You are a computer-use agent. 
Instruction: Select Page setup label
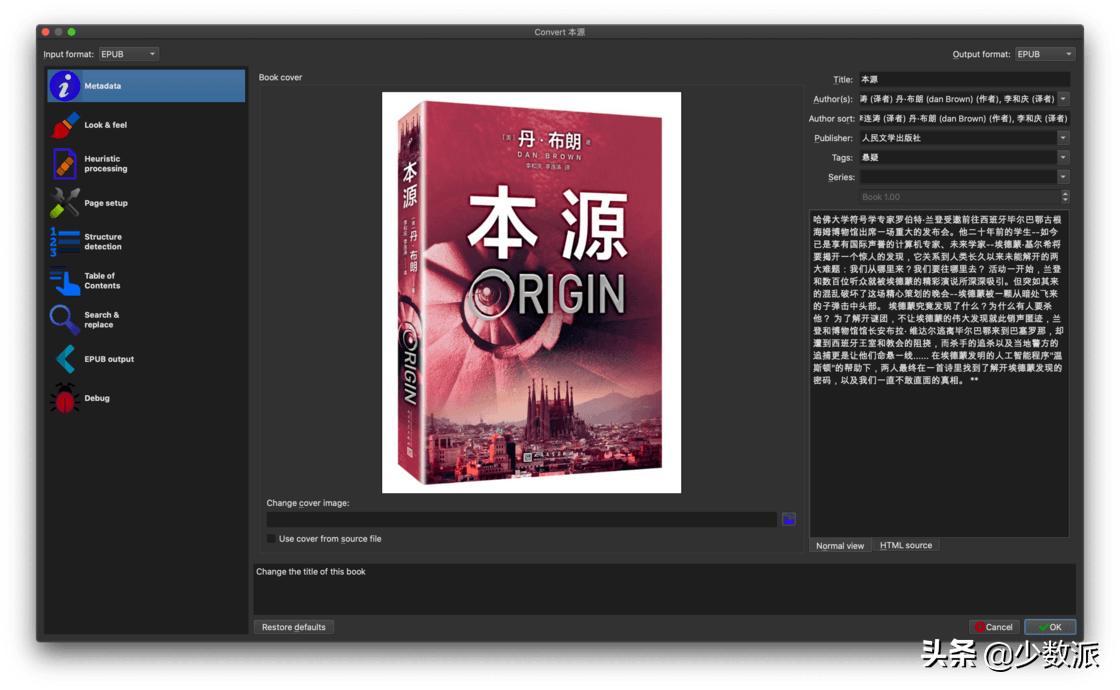(106, 203)
